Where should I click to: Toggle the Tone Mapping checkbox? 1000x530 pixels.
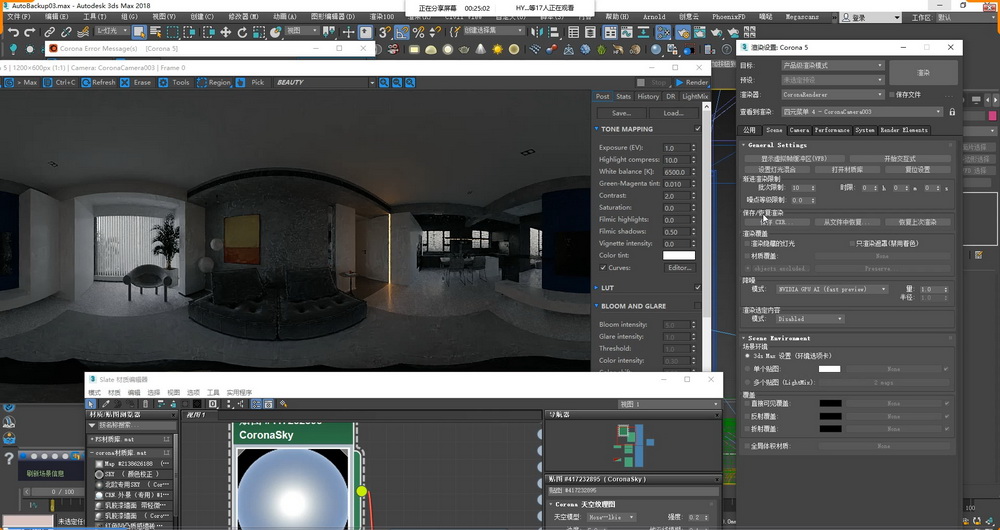point(697,129)
